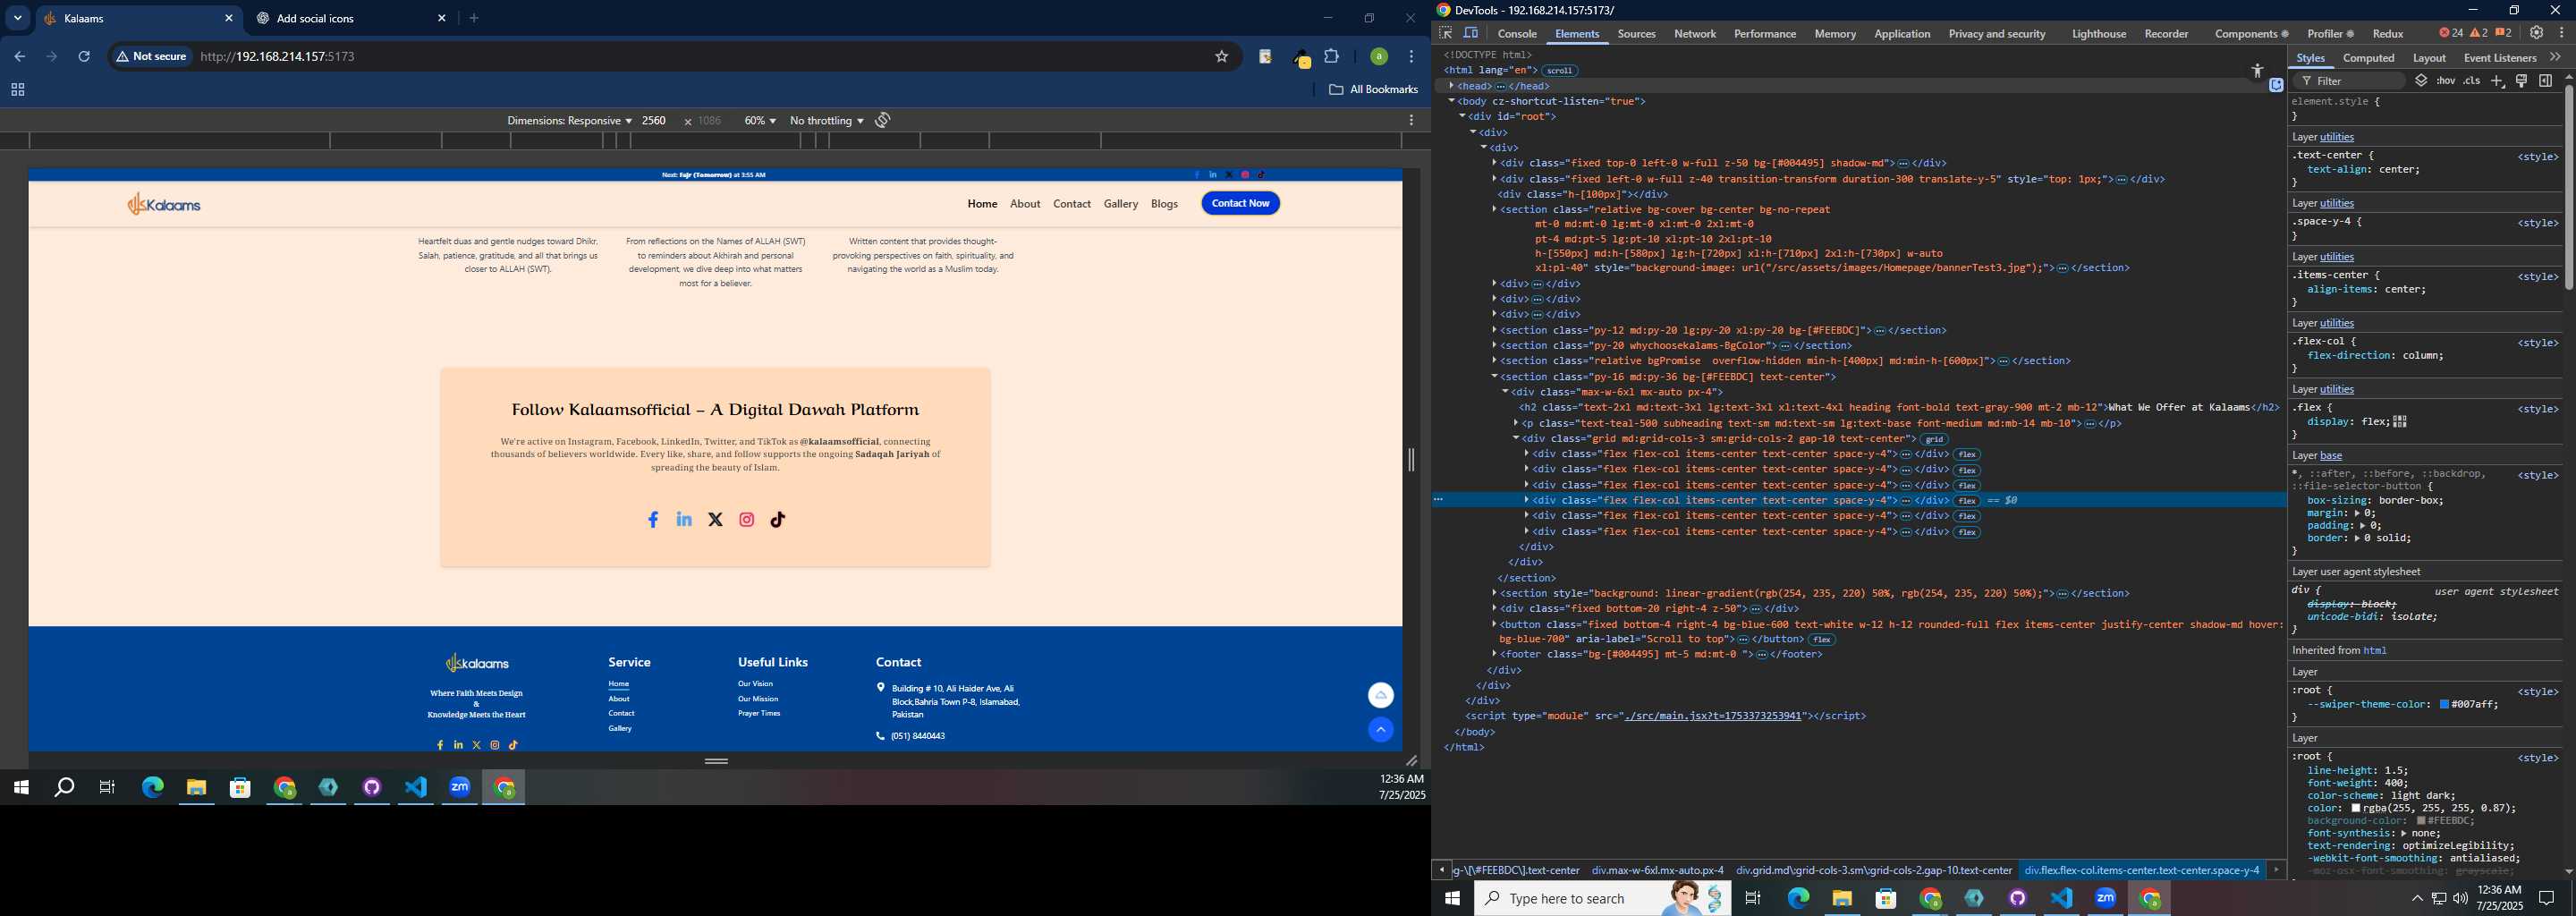Expand the head element node
Image resolution: width=2576 pixels, height=916 pixels.
(1451, 86)
